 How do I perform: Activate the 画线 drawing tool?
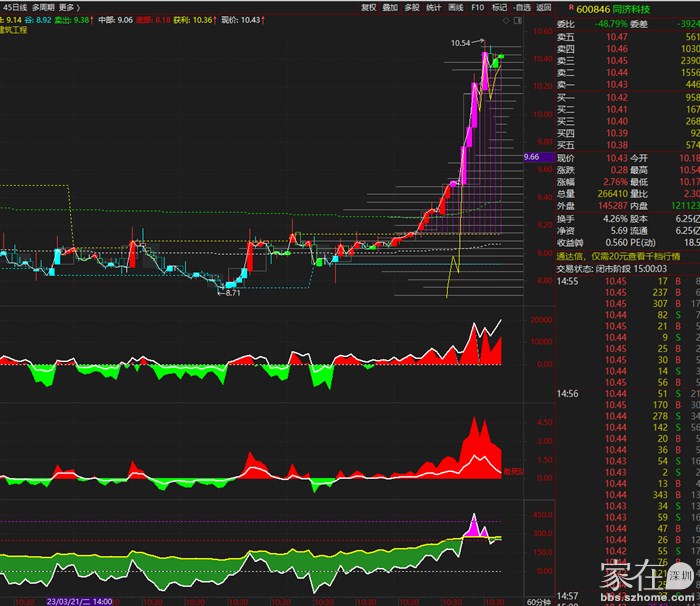456,7
